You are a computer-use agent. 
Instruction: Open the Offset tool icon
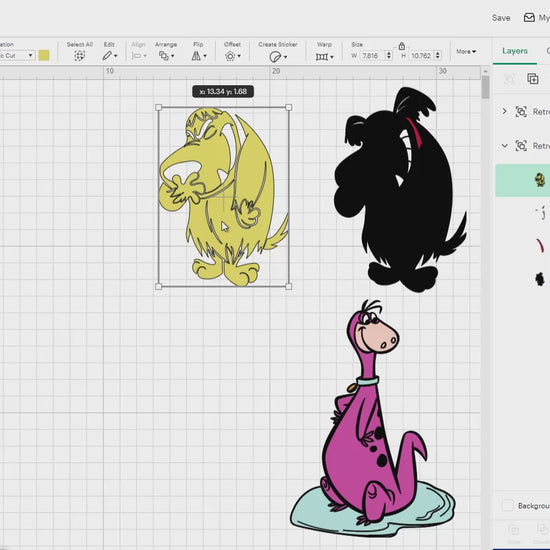coord(230,56)
